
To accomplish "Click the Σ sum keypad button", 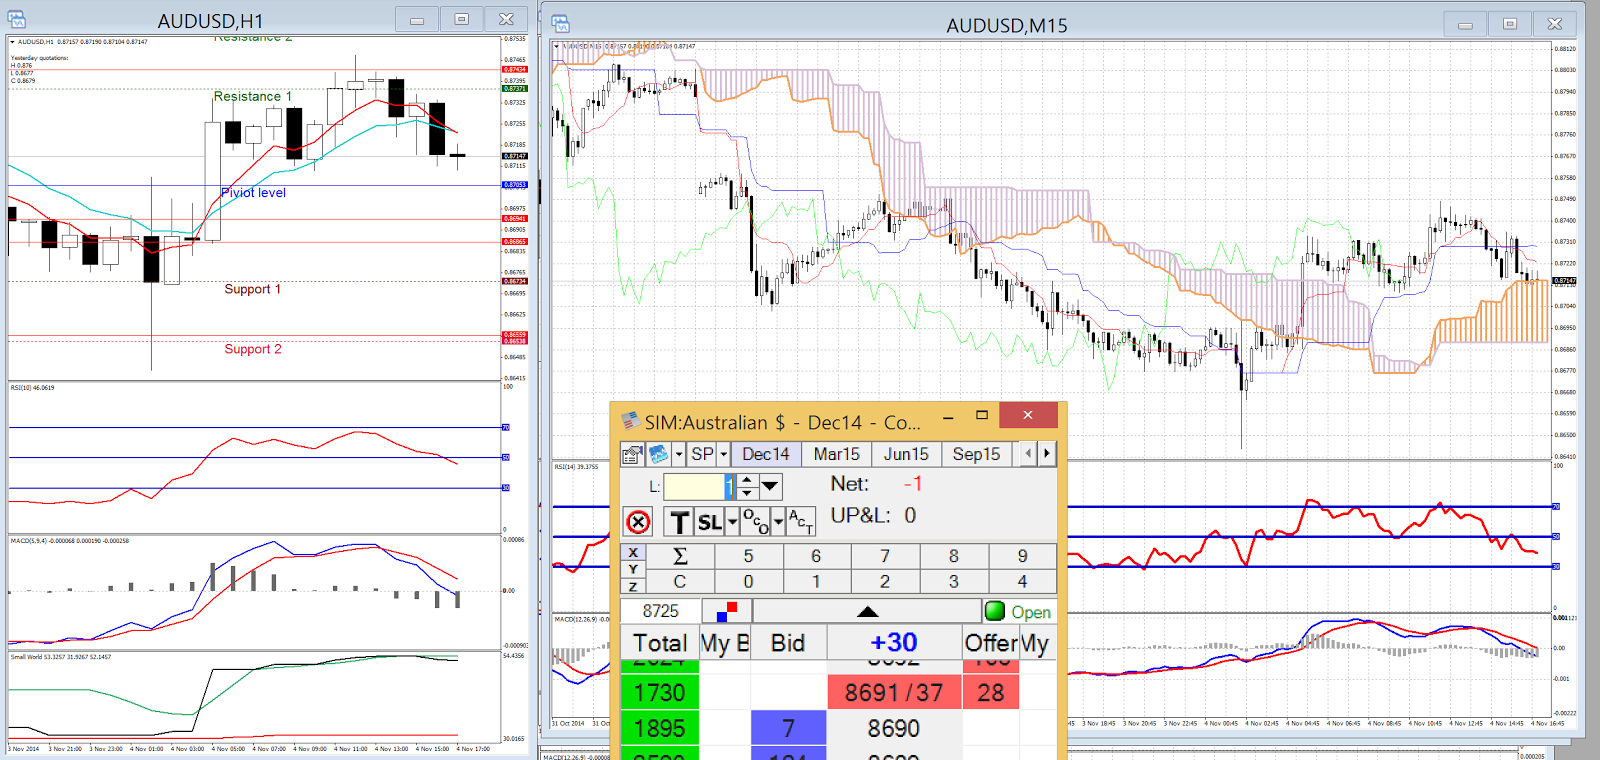I will (680, 557).
